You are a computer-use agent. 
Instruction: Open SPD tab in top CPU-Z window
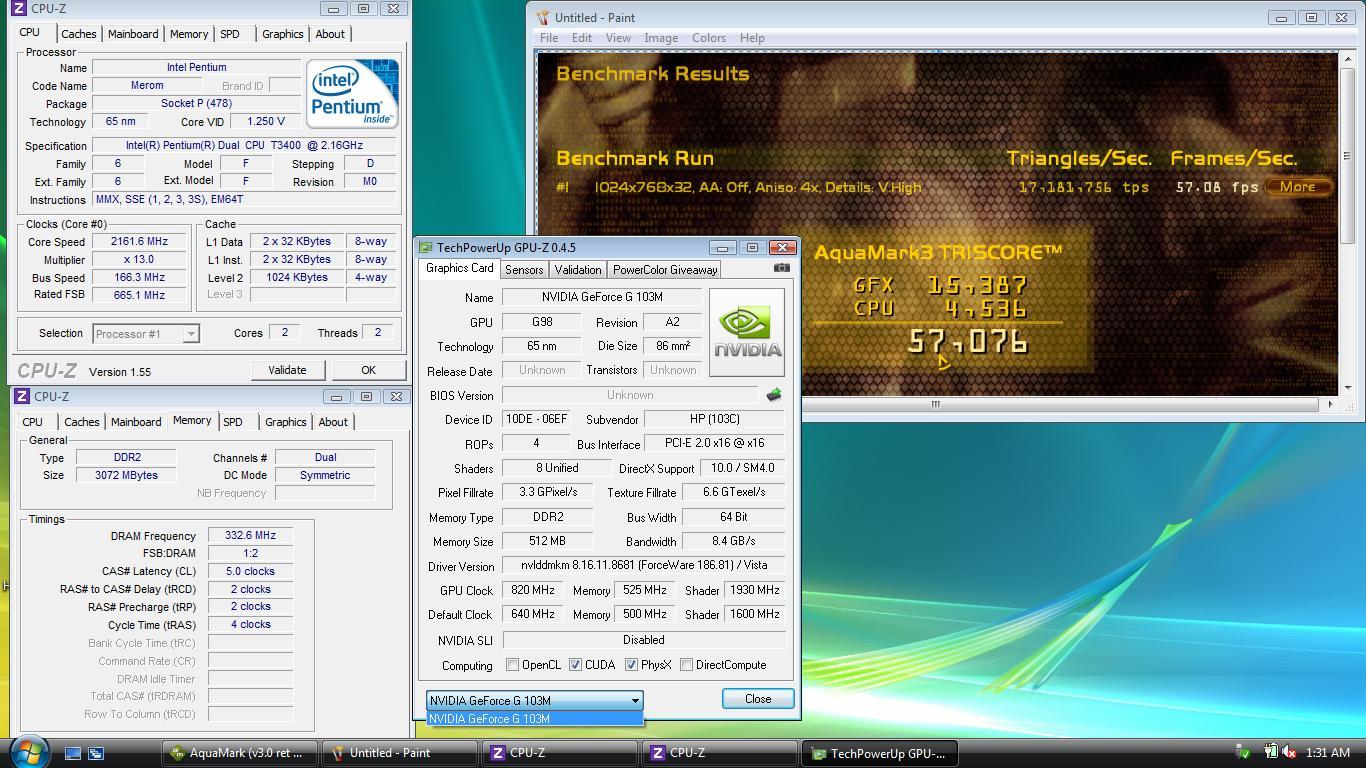coord(230,34)
